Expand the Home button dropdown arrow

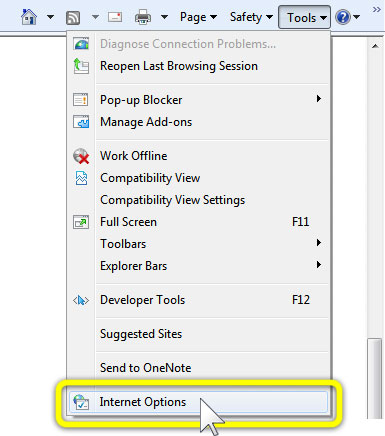[50, 17]
